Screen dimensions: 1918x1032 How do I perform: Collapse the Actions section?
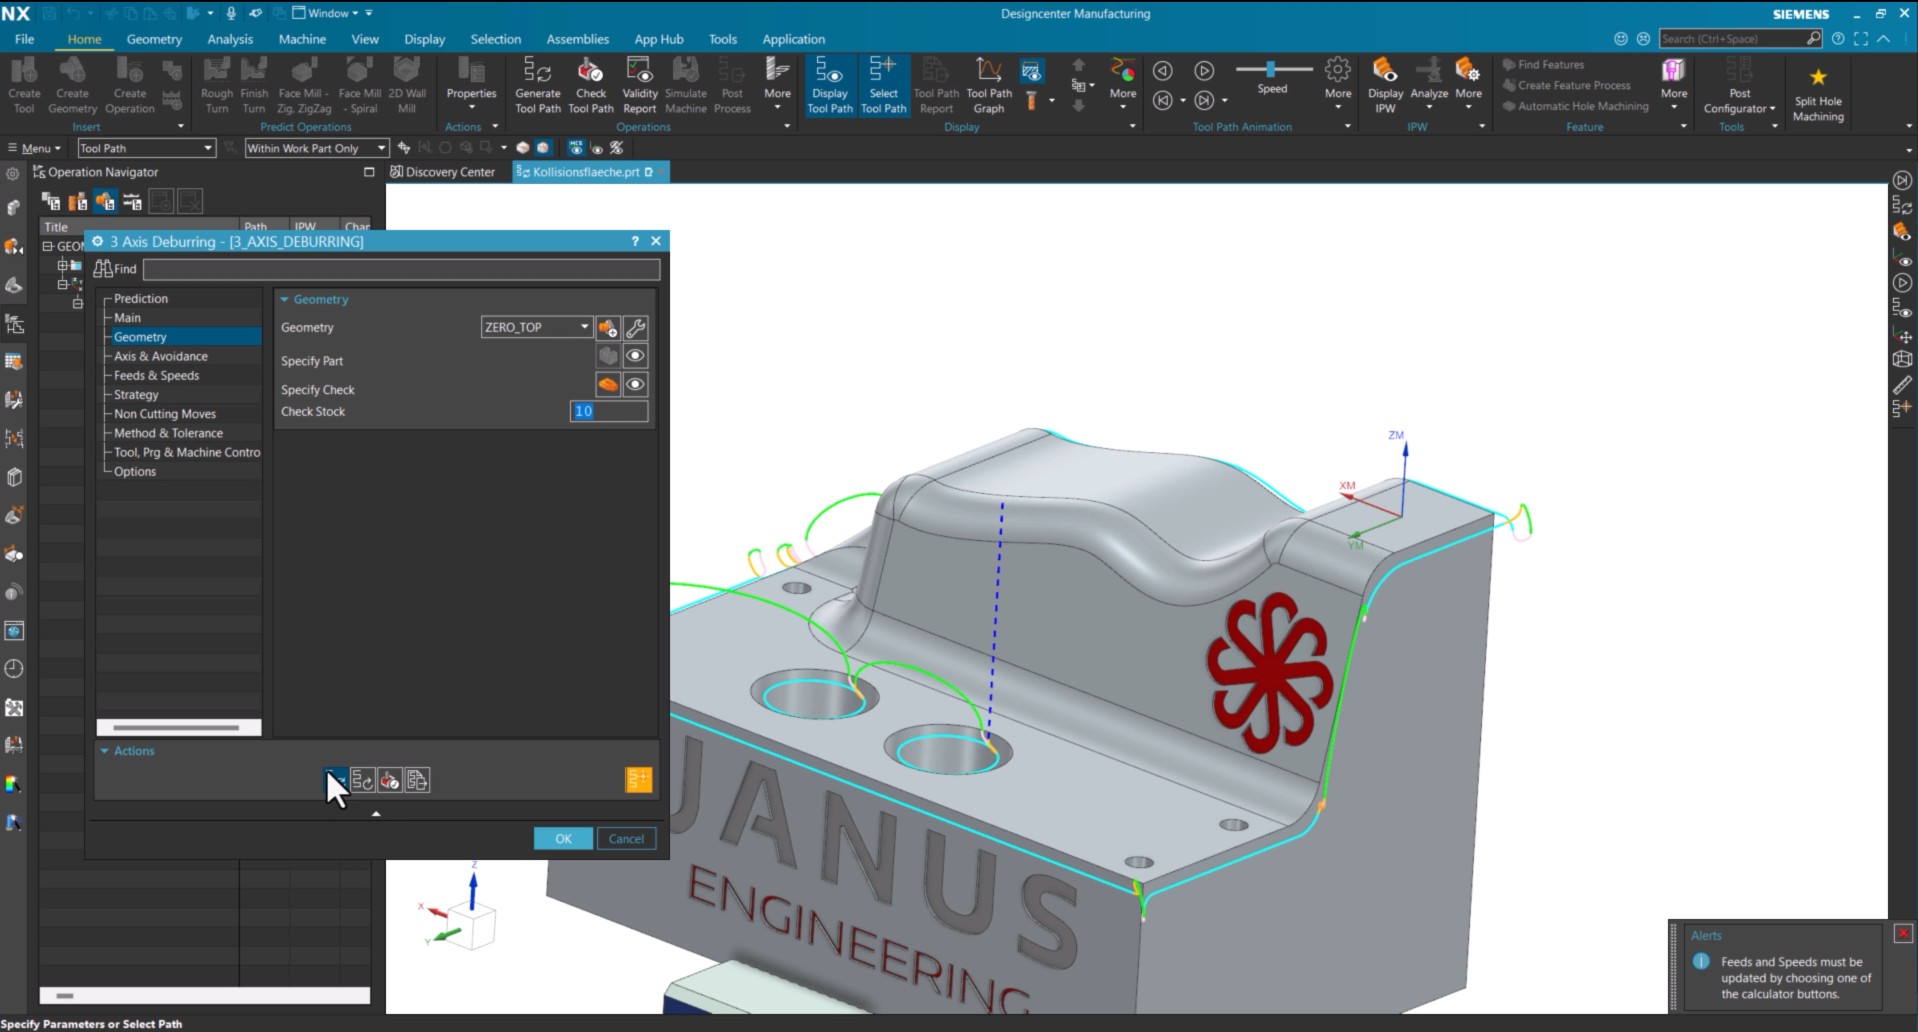pos(104,751)
